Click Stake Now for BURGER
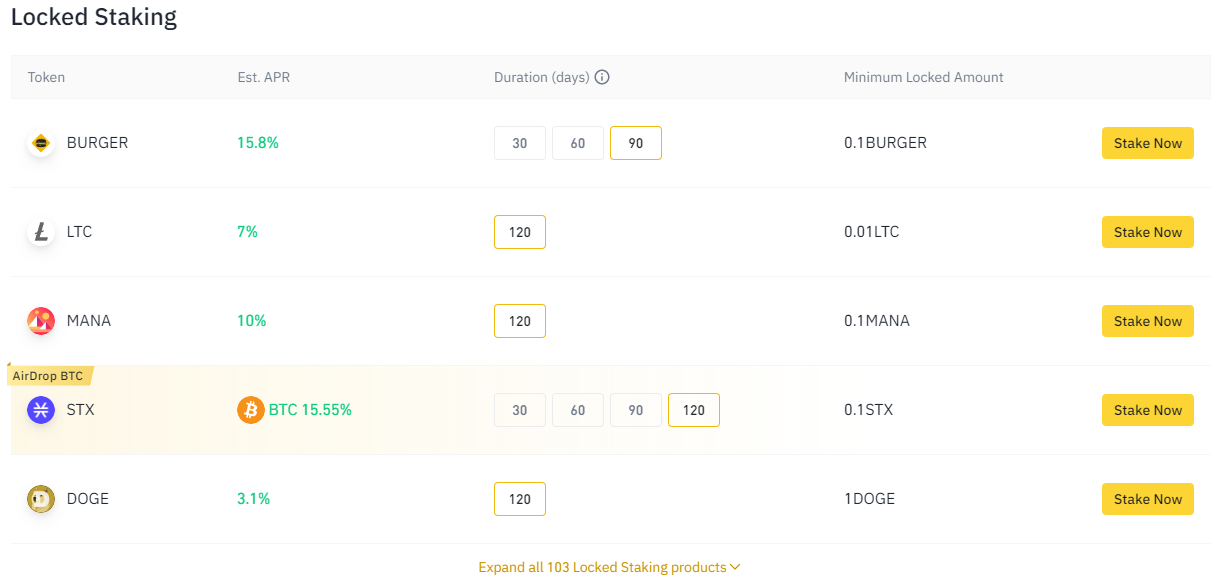This screenshot has width=1223, height=582. (x=1147, y=143)
